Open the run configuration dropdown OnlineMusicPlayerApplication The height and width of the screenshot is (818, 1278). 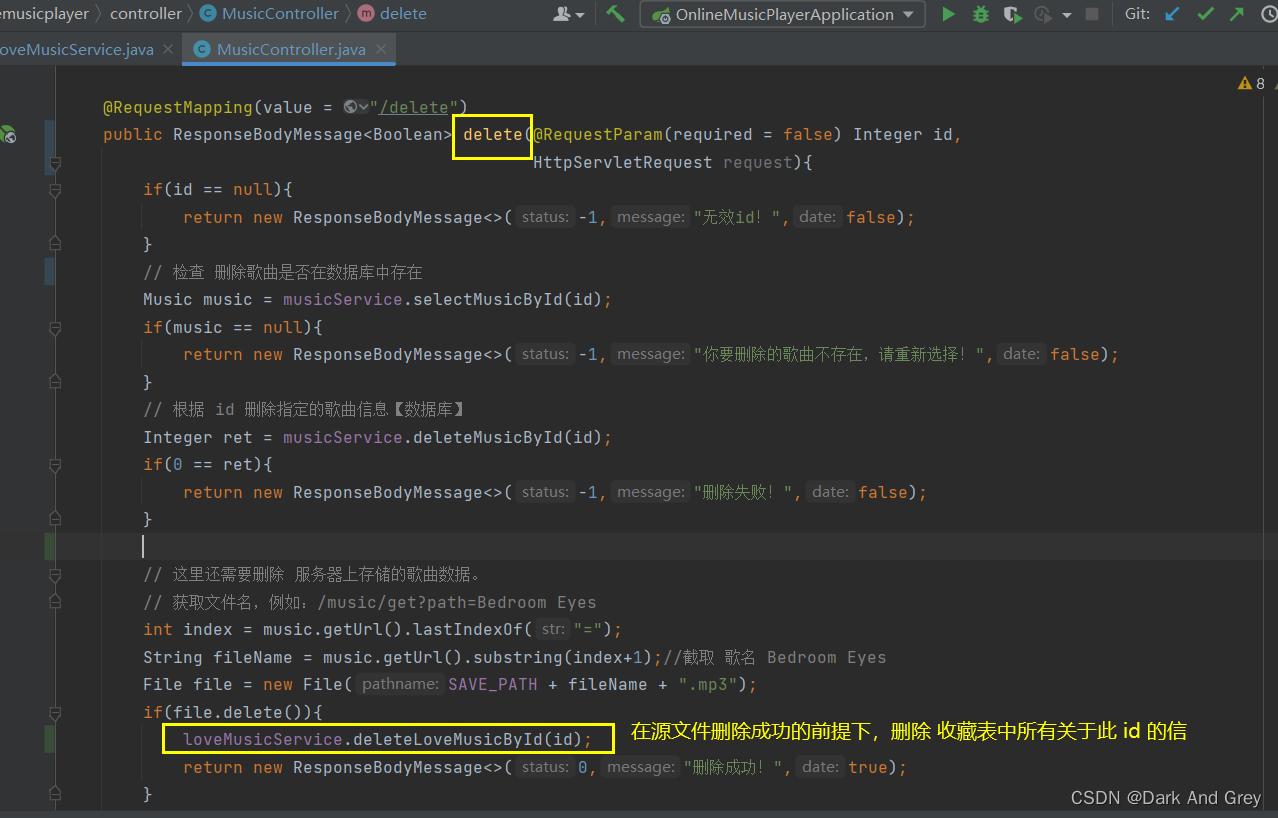[x=783, y=14]
